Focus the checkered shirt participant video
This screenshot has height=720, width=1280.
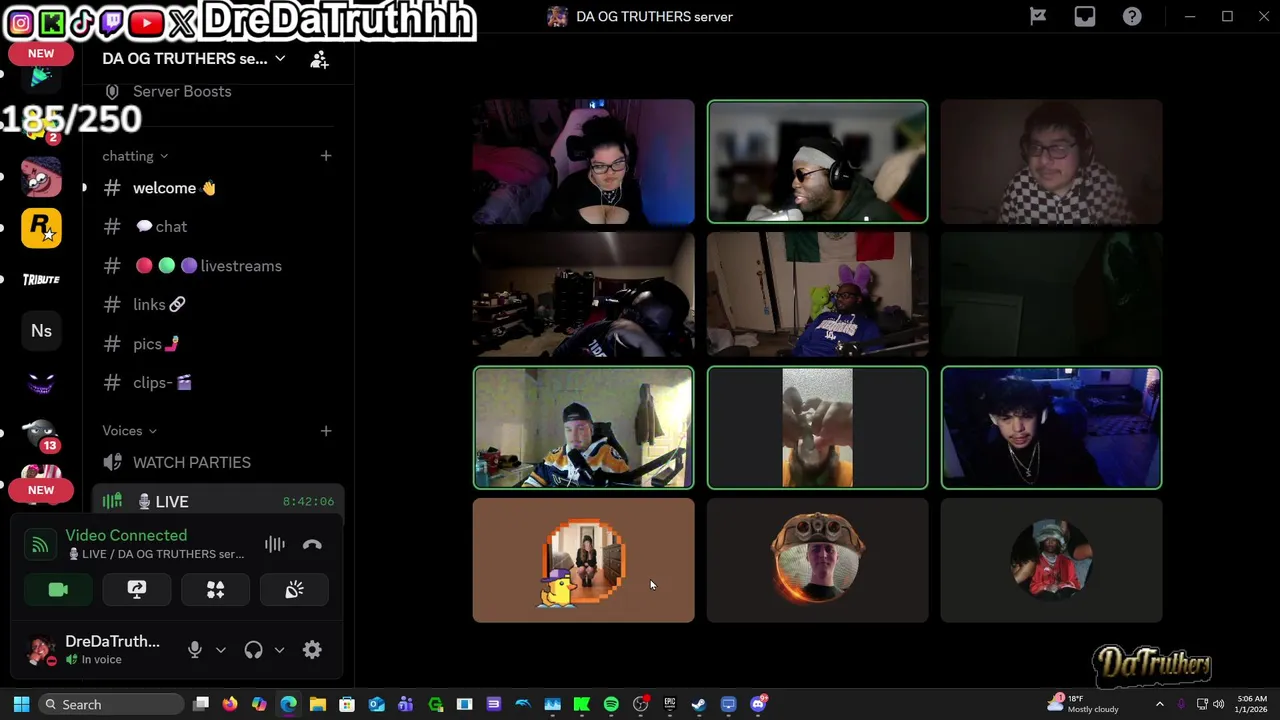pos(1051,161)
